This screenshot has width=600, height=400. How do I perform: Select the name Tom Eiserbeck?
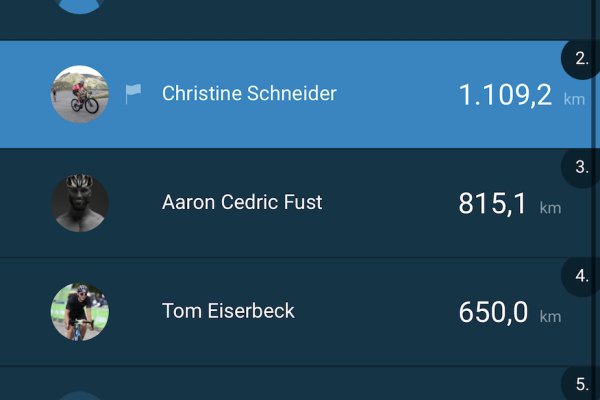228,311
